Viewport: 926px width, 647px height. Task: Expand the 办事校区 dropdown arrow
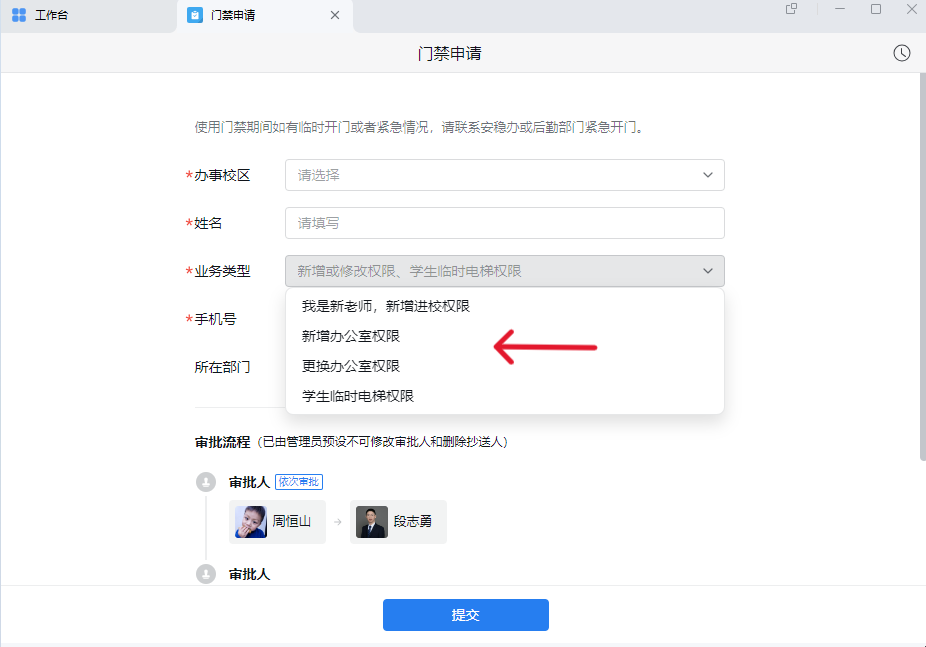point(708,175)
